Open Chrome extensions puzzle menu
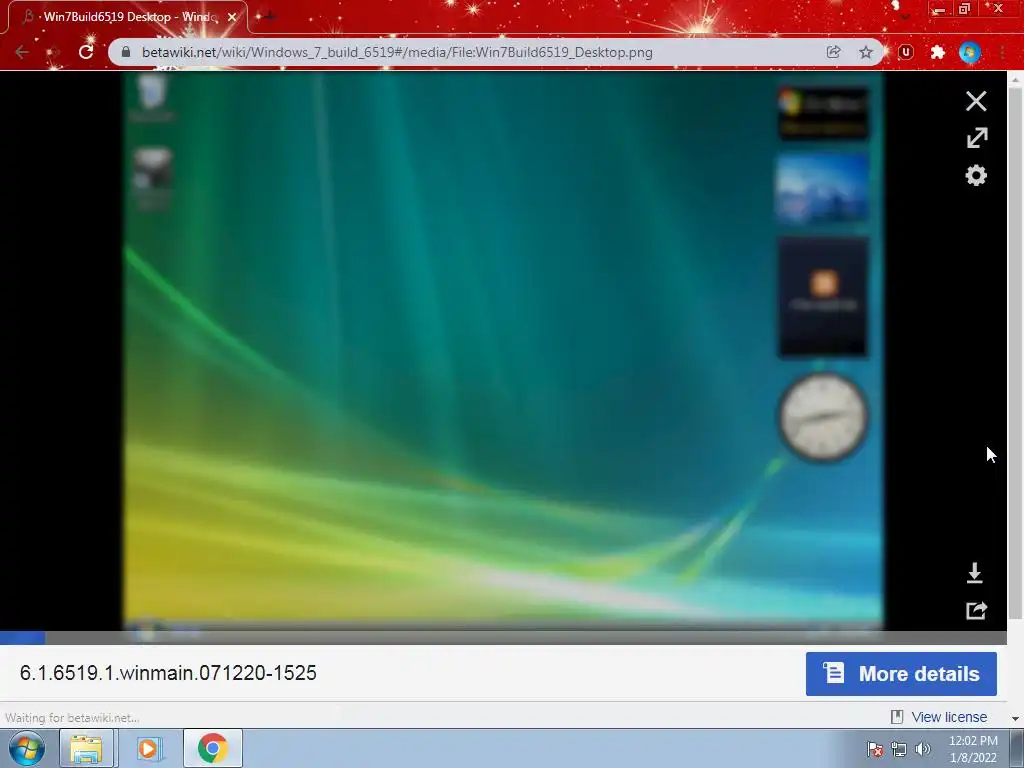This screenshot has height=768, width=1024. pos(938,52)
